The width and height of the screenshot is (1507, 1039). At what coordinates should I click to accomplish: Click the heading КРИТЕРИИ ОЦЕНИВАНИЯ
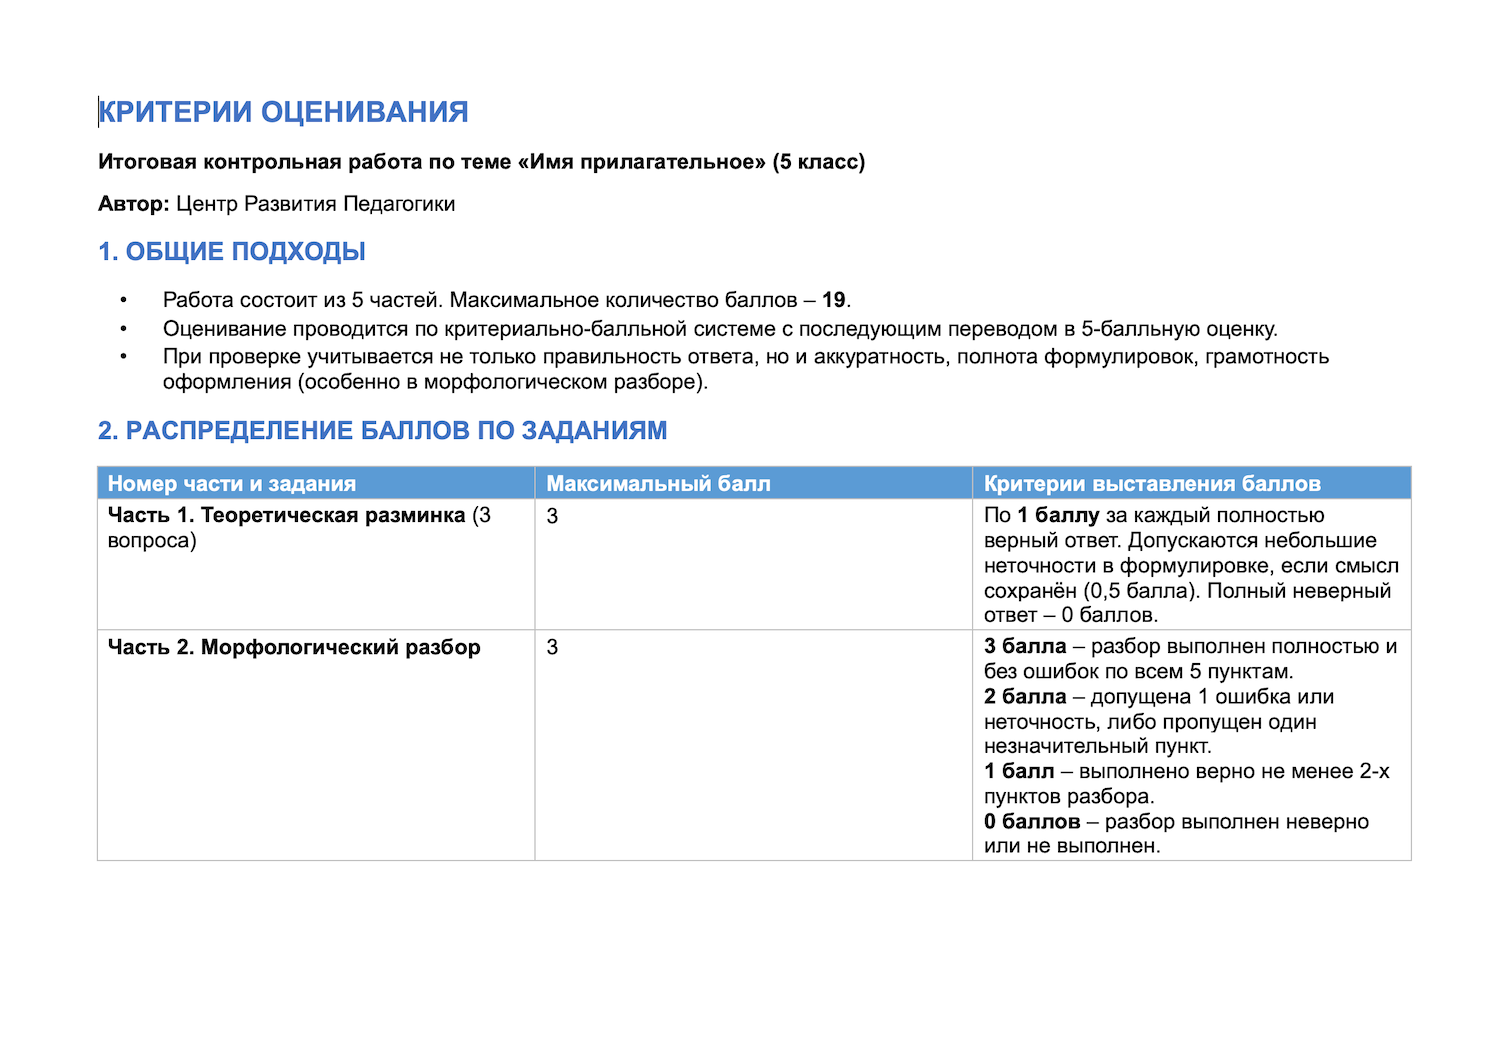pos(283,112)
